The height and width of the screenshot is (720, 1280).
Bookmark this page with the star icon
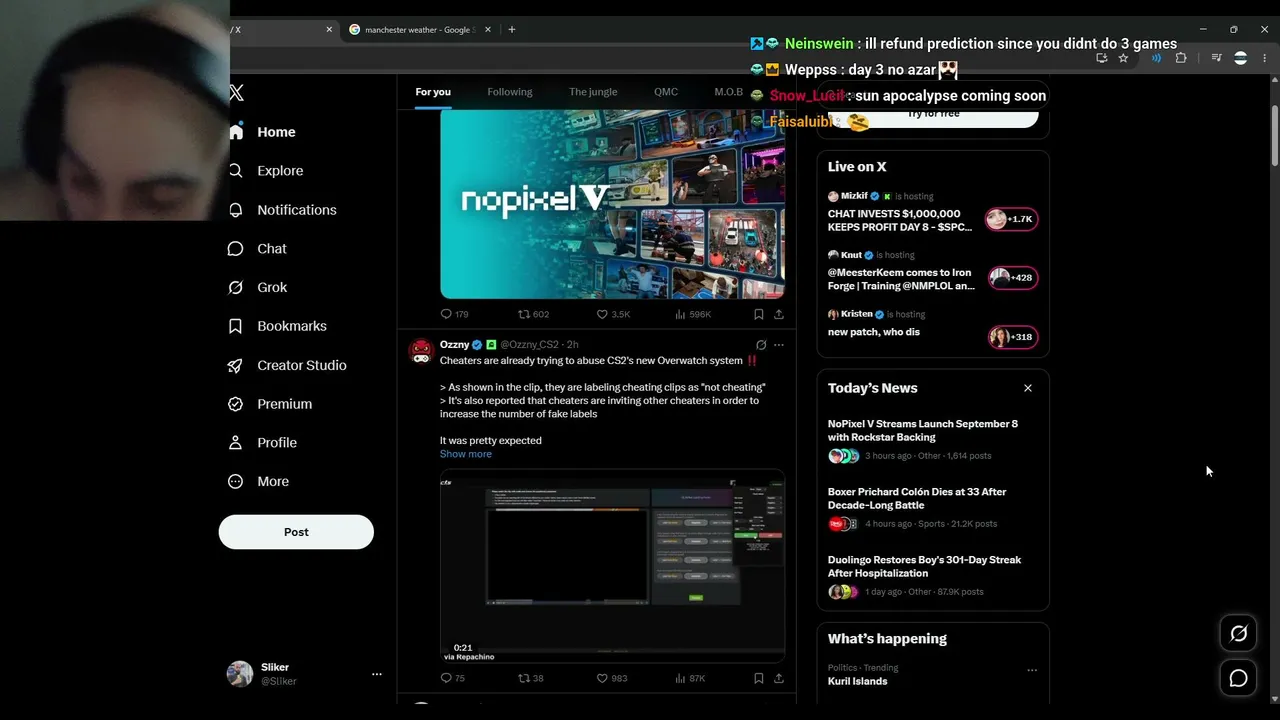(x=1123, y=58)
